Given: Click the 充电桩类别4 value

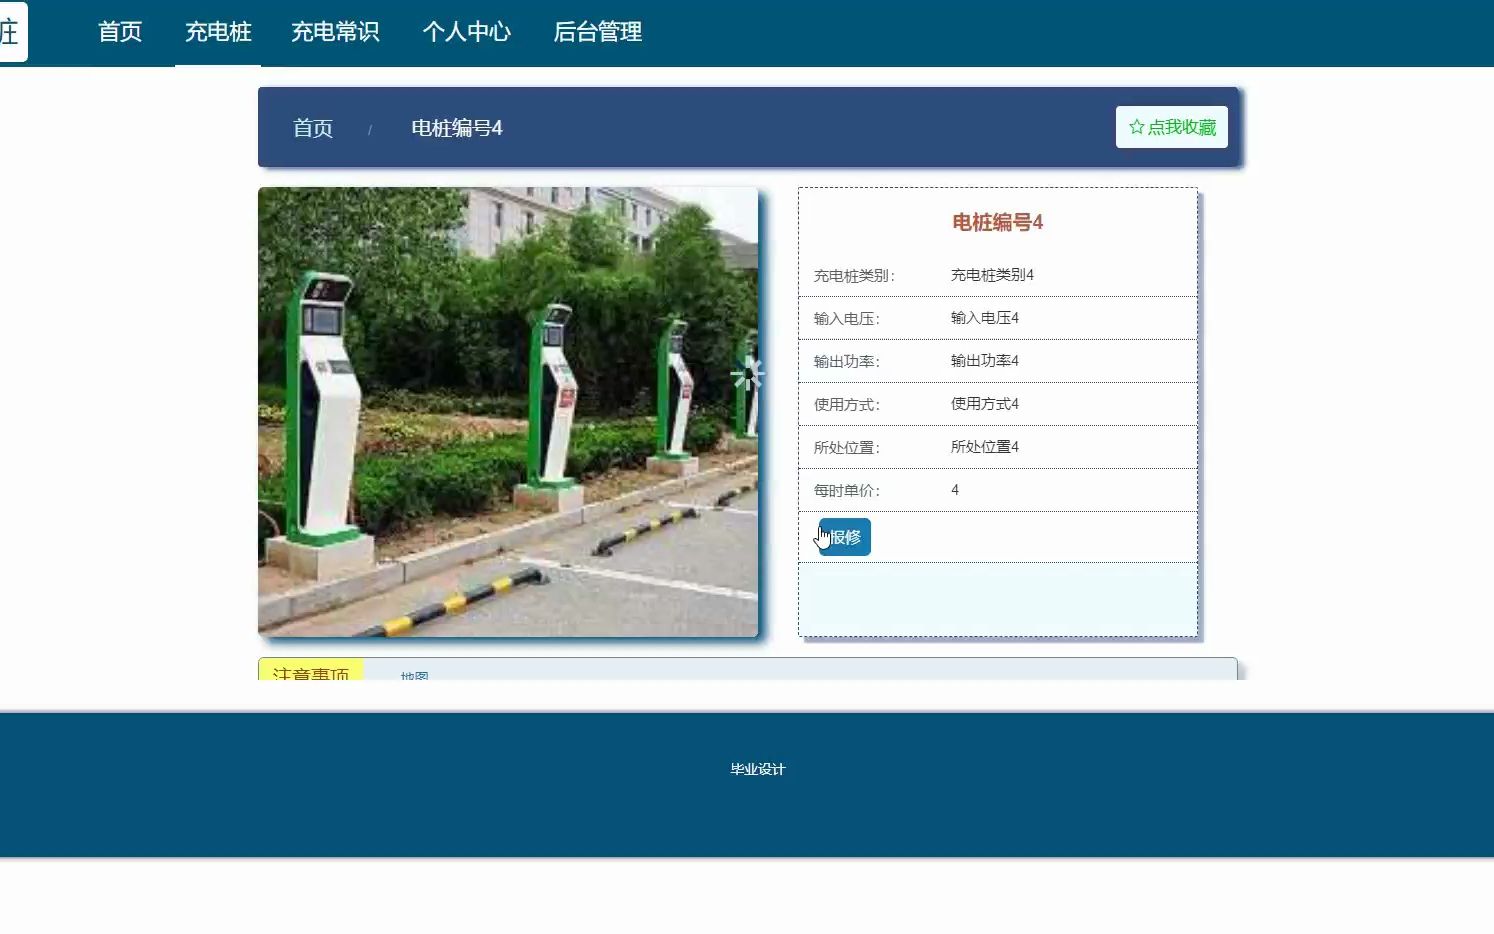Looking at the screenshot, I should [x=992, y=275].
